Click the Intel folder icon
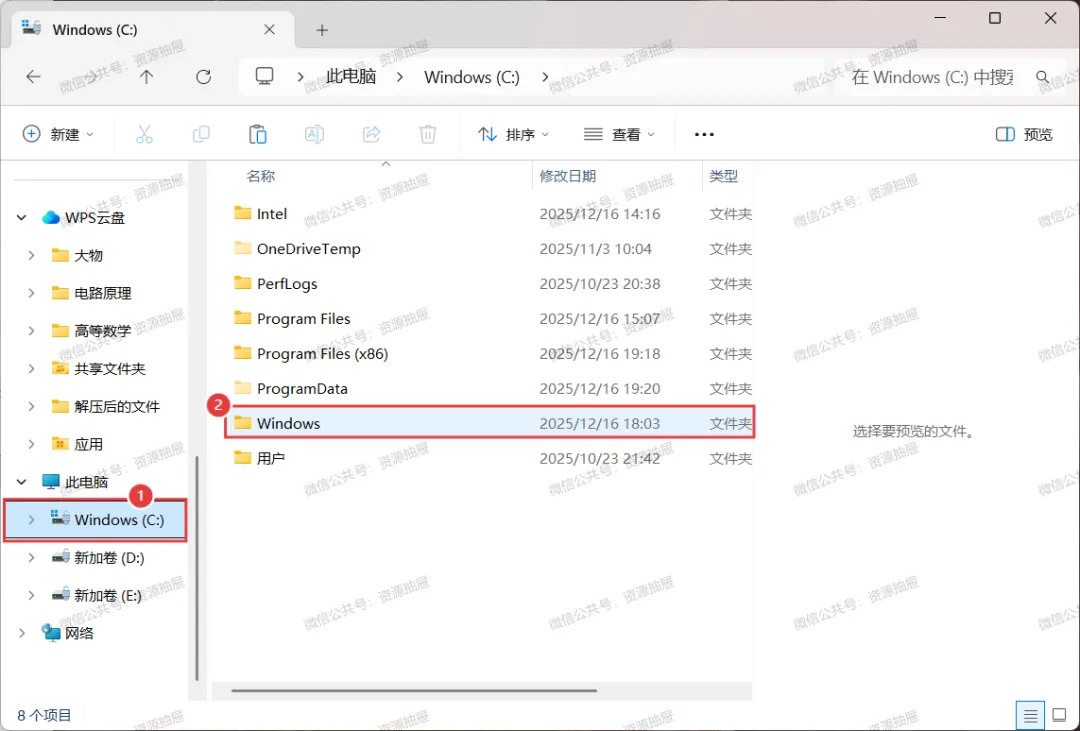This screenshot has height=731, width=1080. pos(242,213)
